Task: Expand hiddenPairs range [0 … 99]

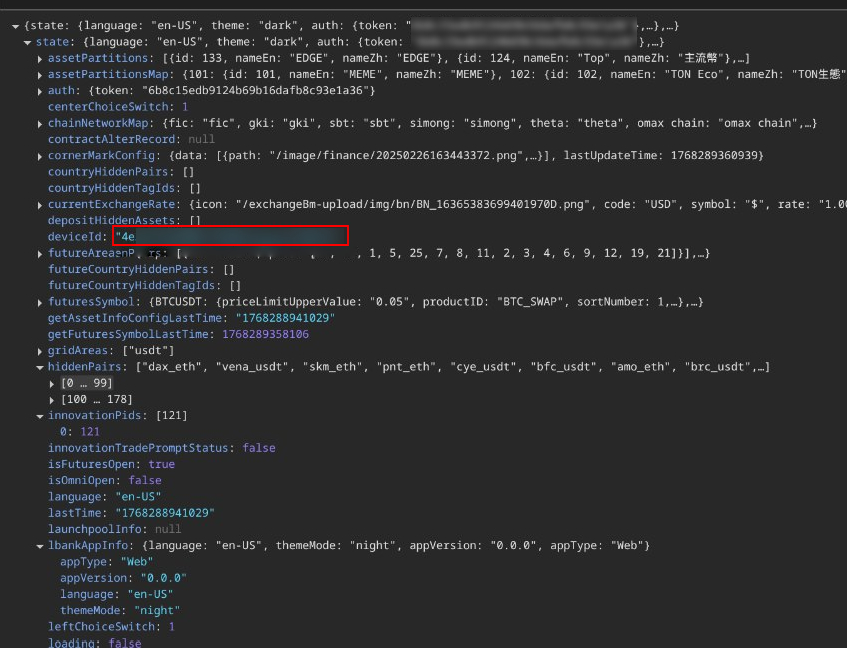Action: coord(52,383)
